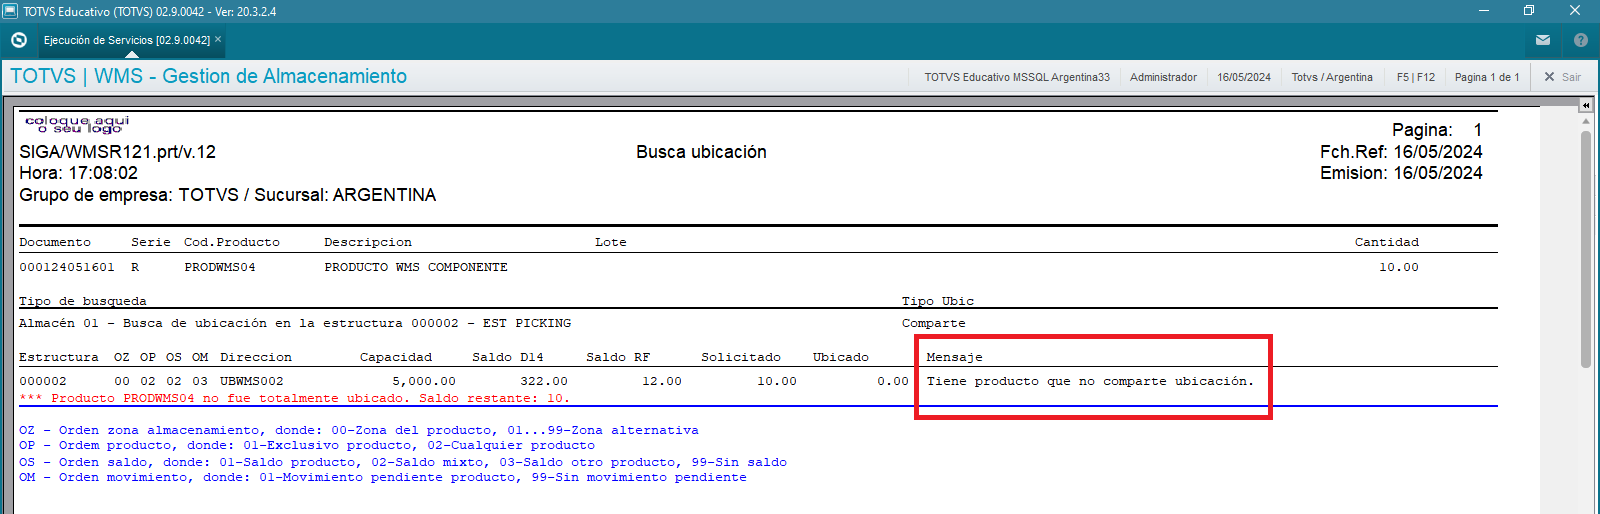The width and height of the screenshot is (1600, 514).
Task: Click the TOTVS app icon in the title bar
Action: tap(10, 11)
